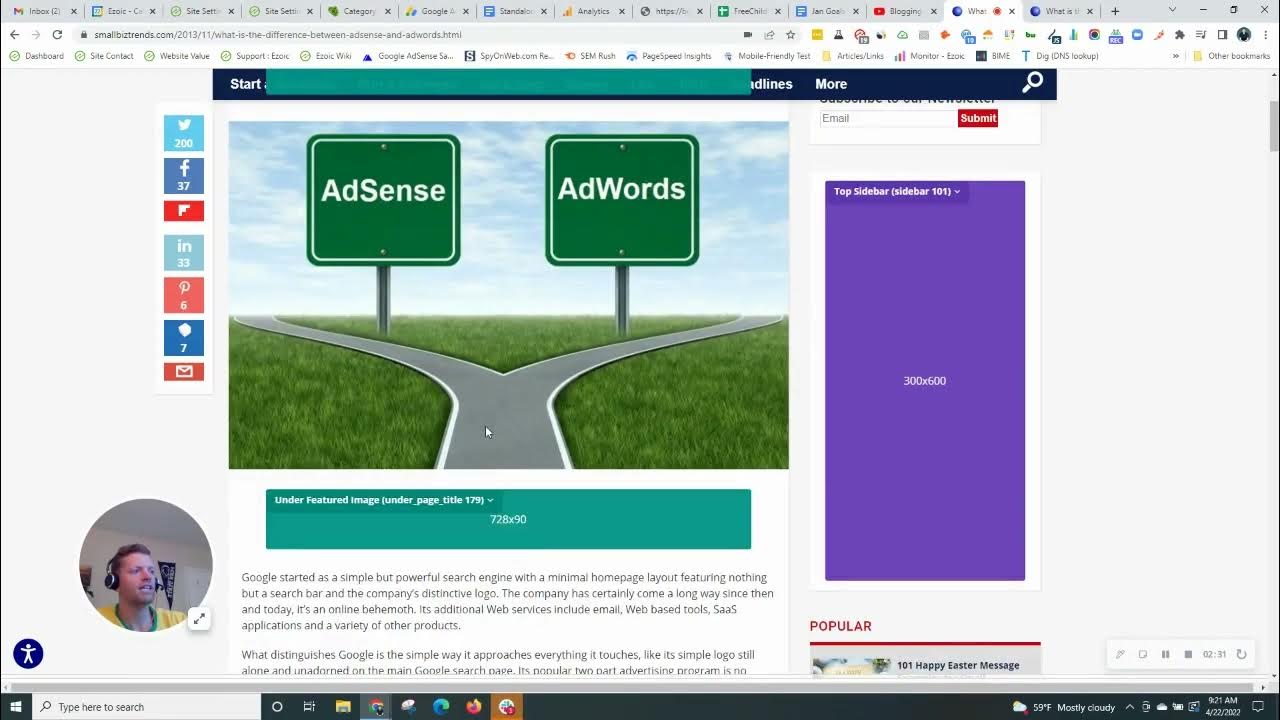
Task: Open Cortana circle on taskbar
Action: (x=277, y=707)
